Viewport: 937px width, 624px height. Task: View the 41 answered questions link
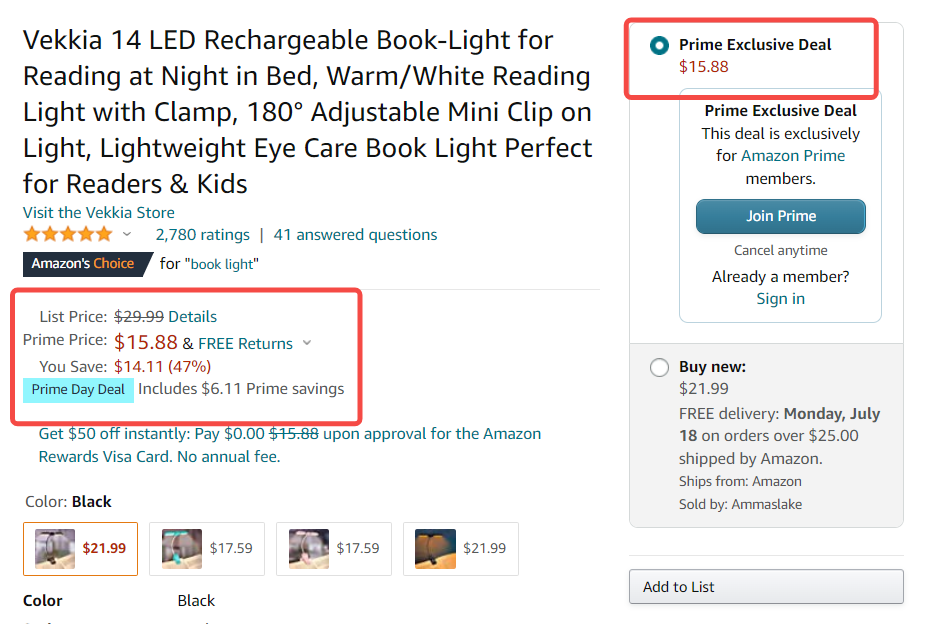click(x=355, y=234)
